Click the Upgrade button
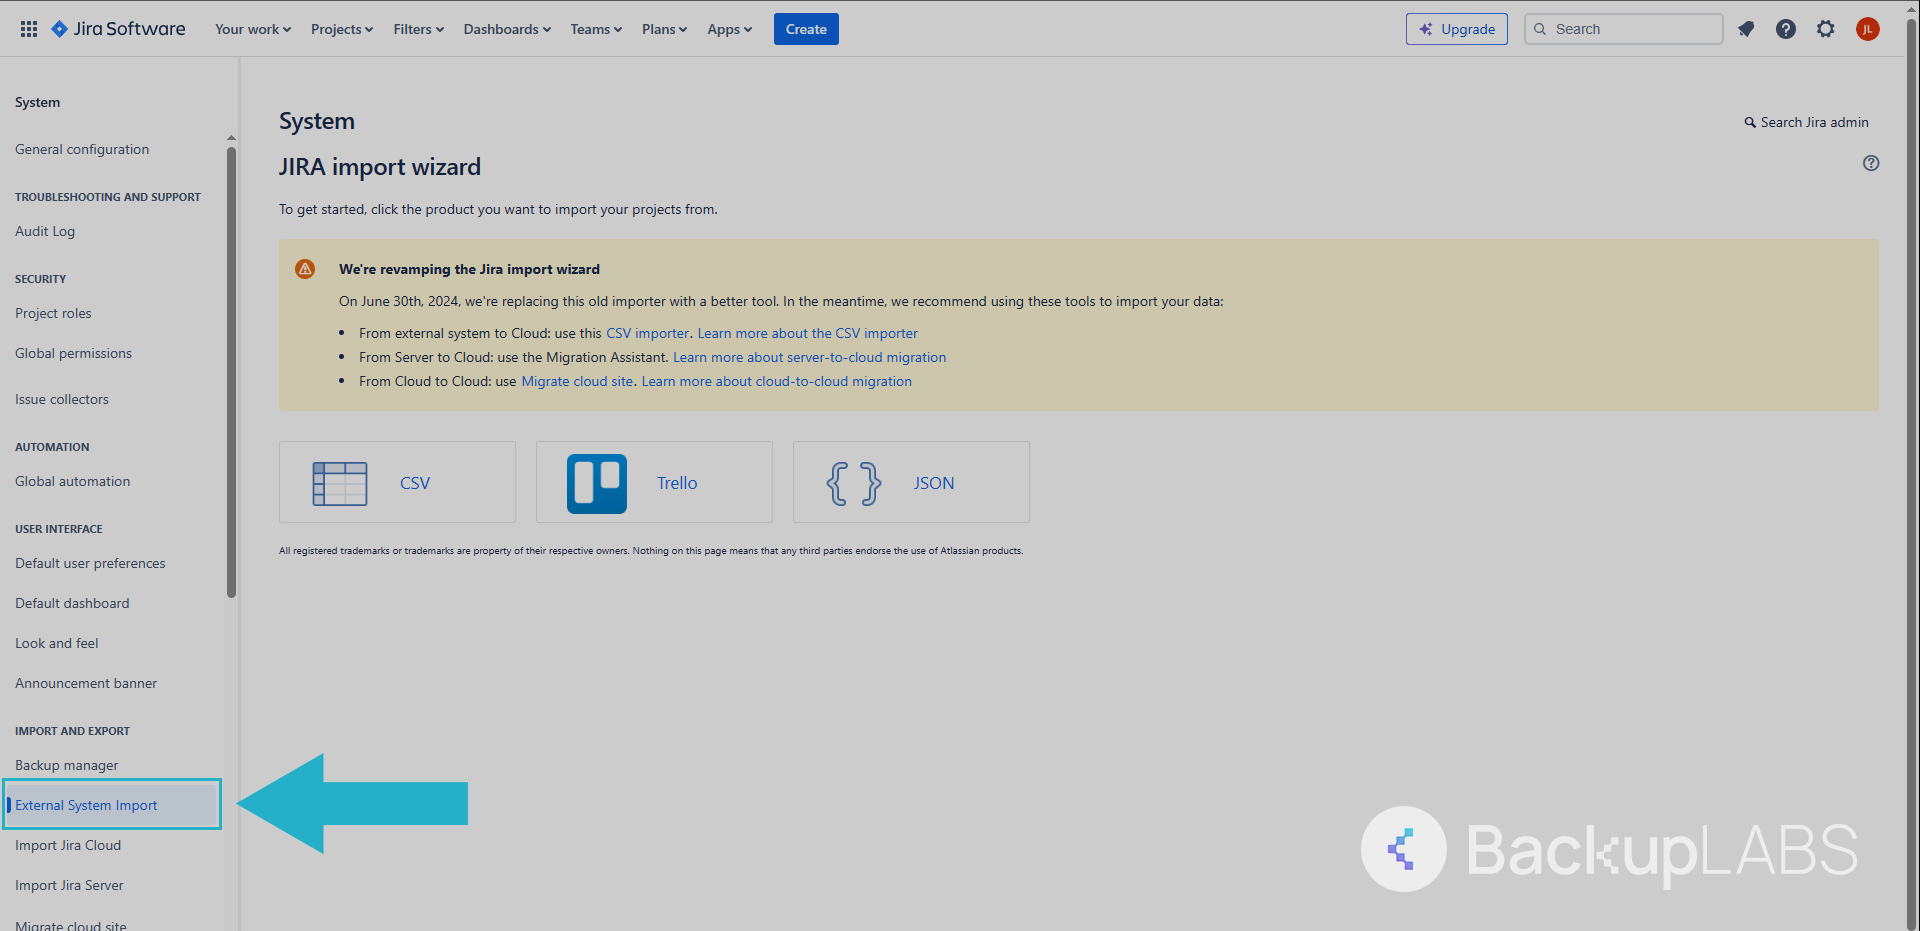 [x=1456, y=29]
